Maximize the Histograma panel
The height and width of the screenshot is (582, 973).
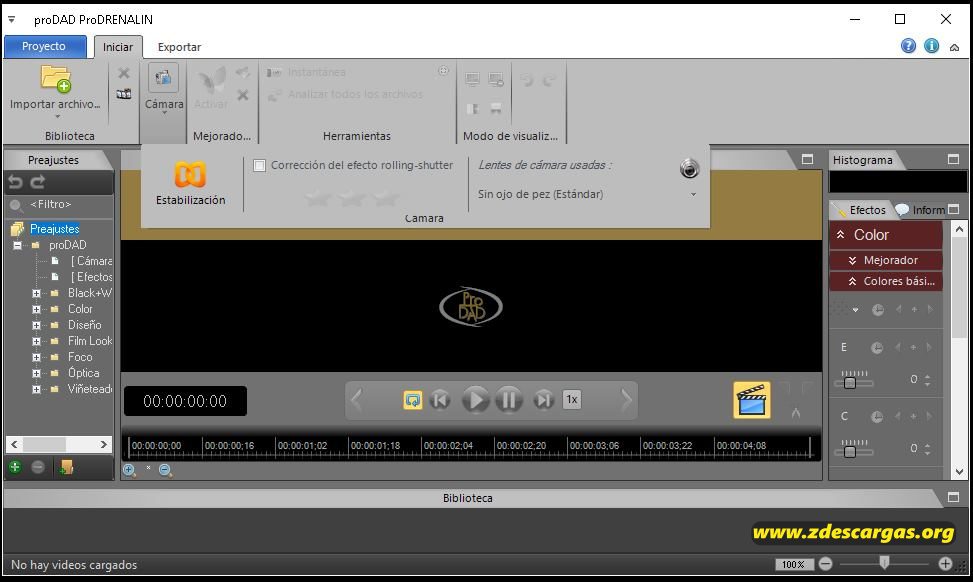click(954, 159)
